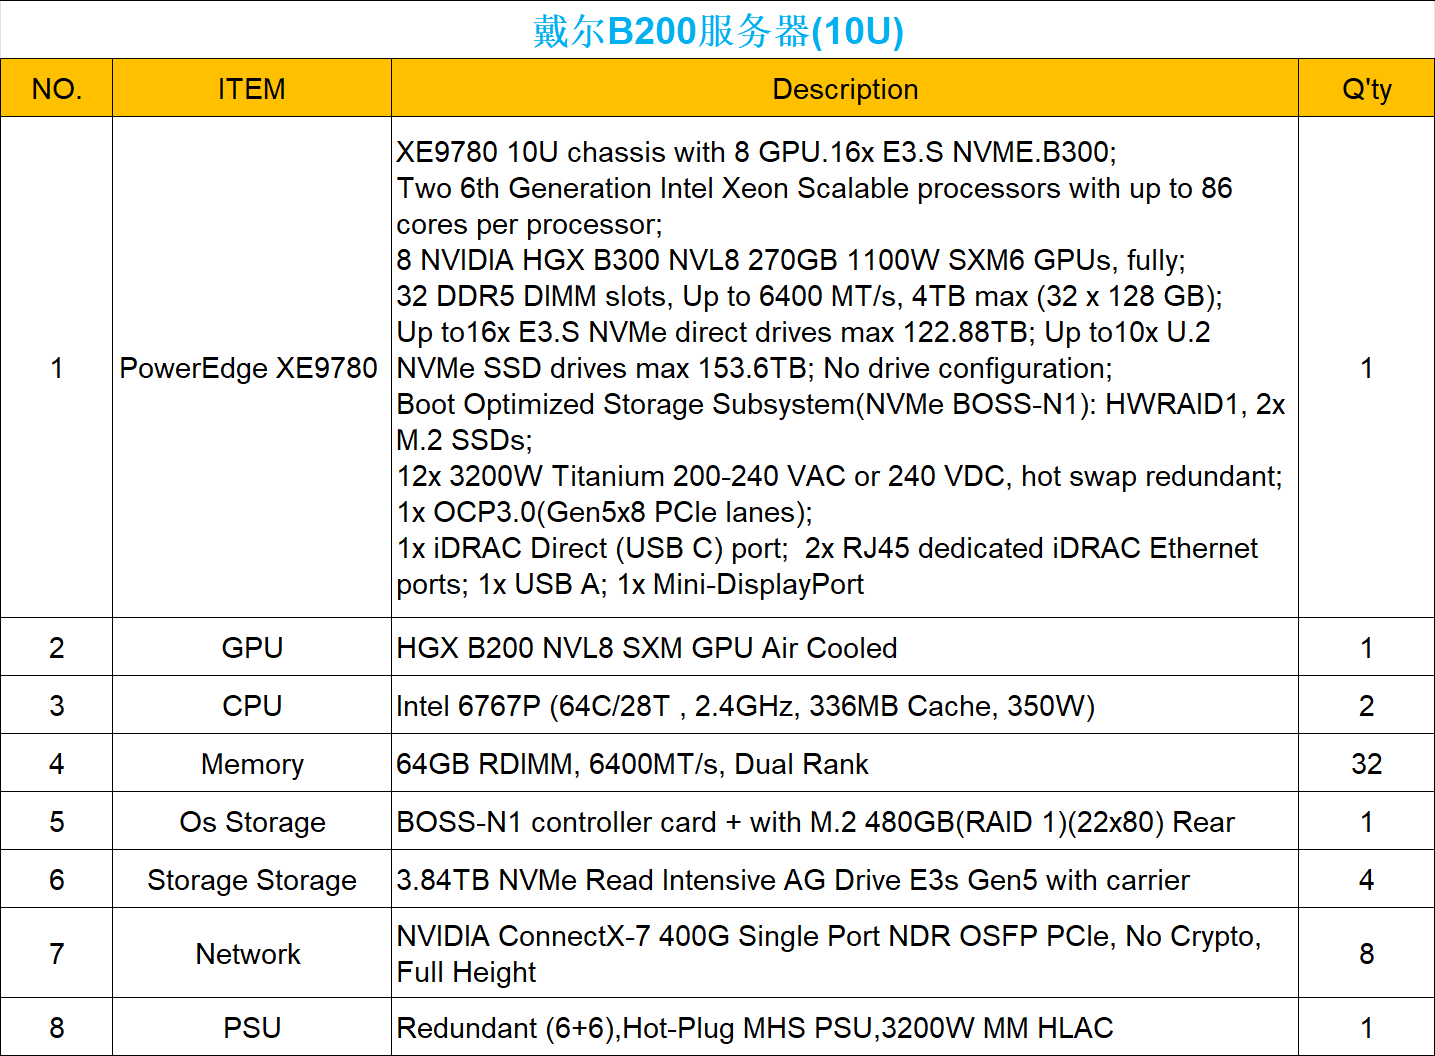Select the PSU item cell
Viewport: 1435px width, 1056px height.
click(252, 1028)
